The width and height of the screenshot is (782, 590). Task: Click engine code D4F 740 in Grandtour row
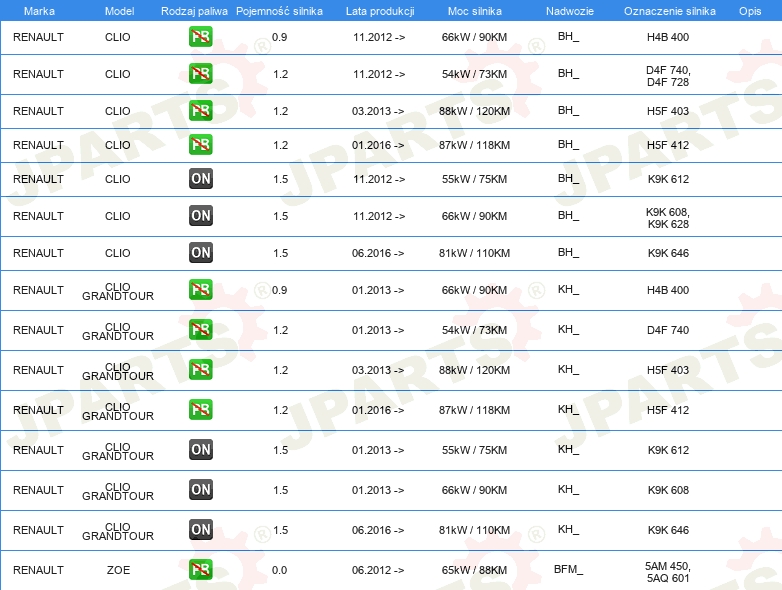[668, 330]
